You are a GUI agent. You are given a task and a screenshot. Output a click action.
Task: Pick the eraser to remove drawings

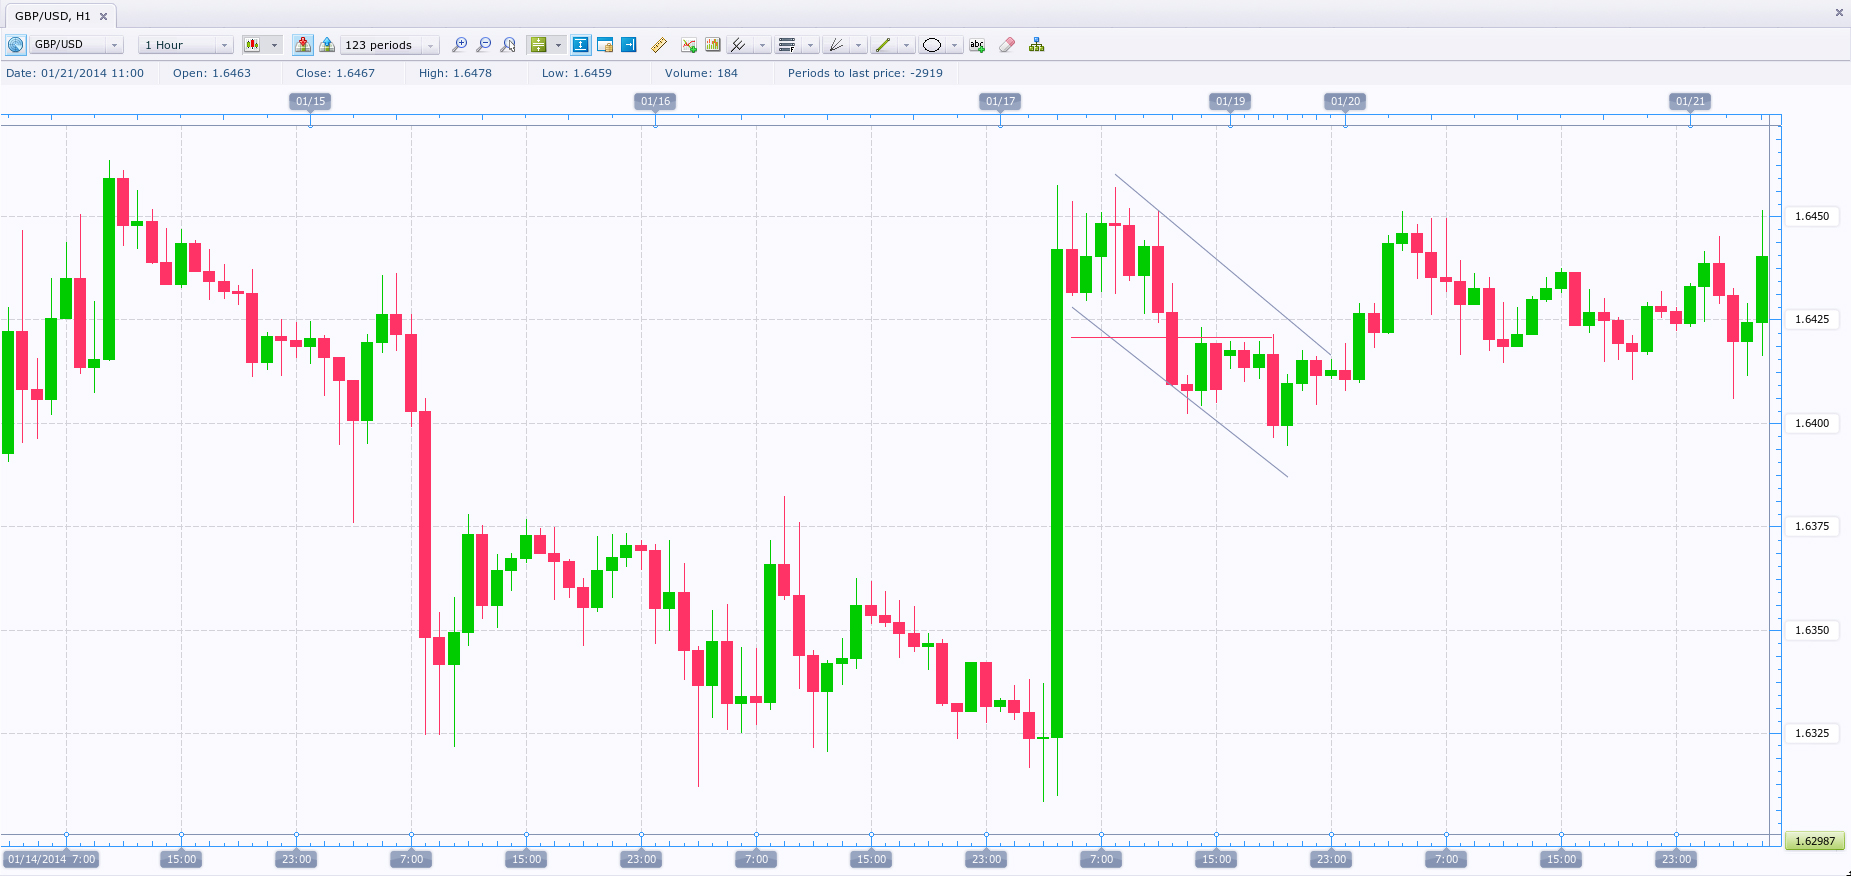pyautogui.click(x=1007, y=45)
